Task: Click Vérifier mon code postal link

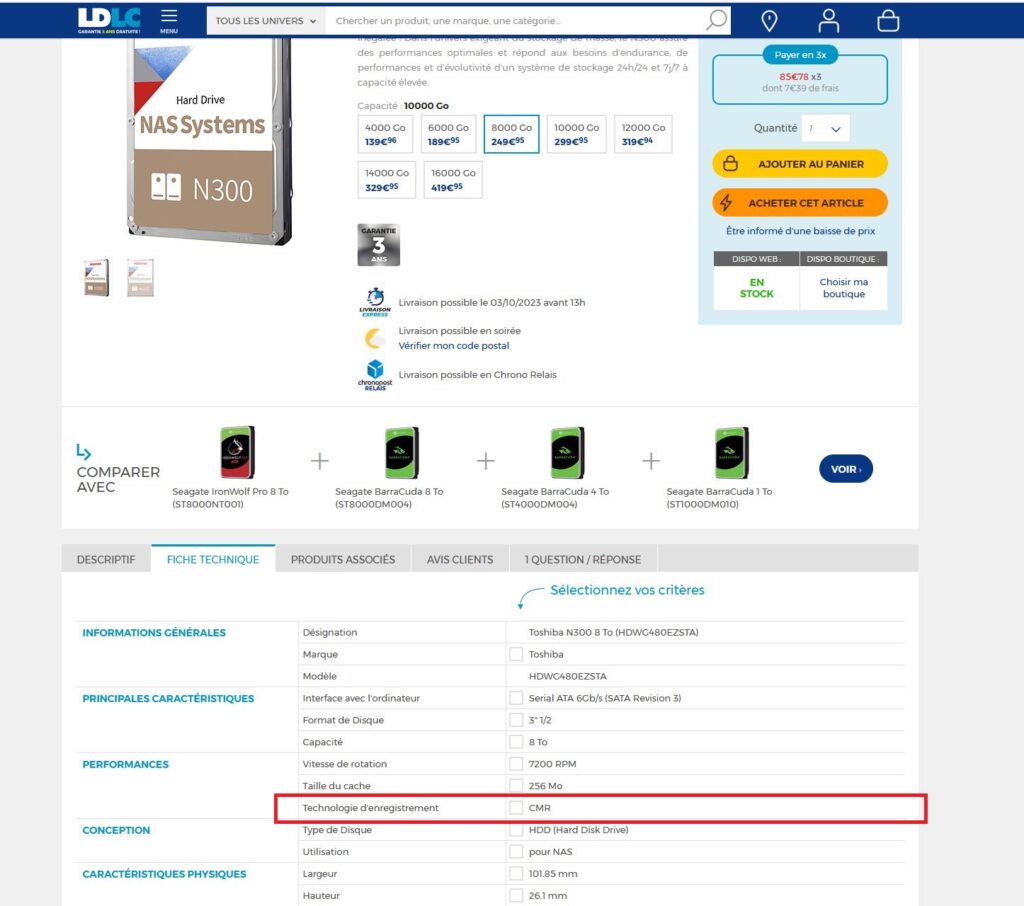Action: (x=454, y=346)
